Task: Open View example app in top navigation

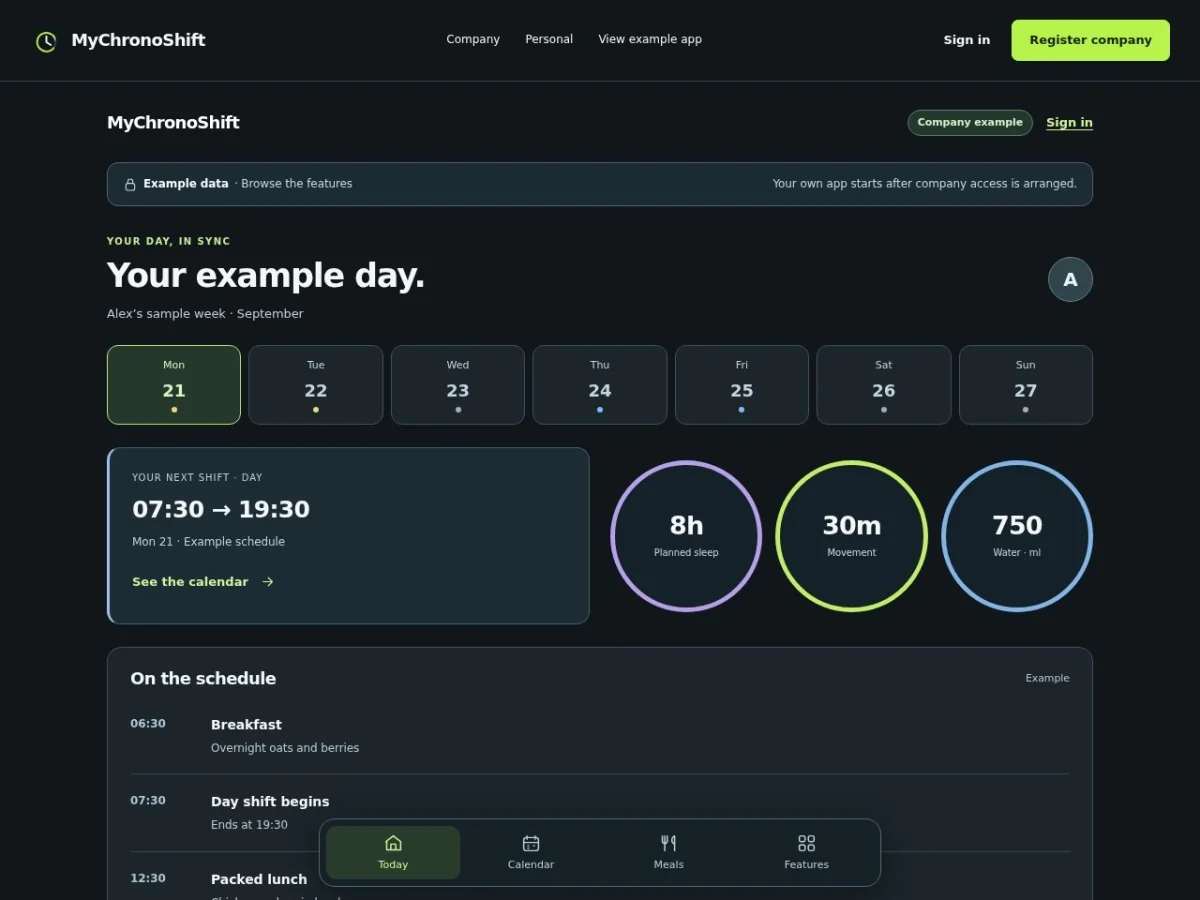Action: click(650, 40)
